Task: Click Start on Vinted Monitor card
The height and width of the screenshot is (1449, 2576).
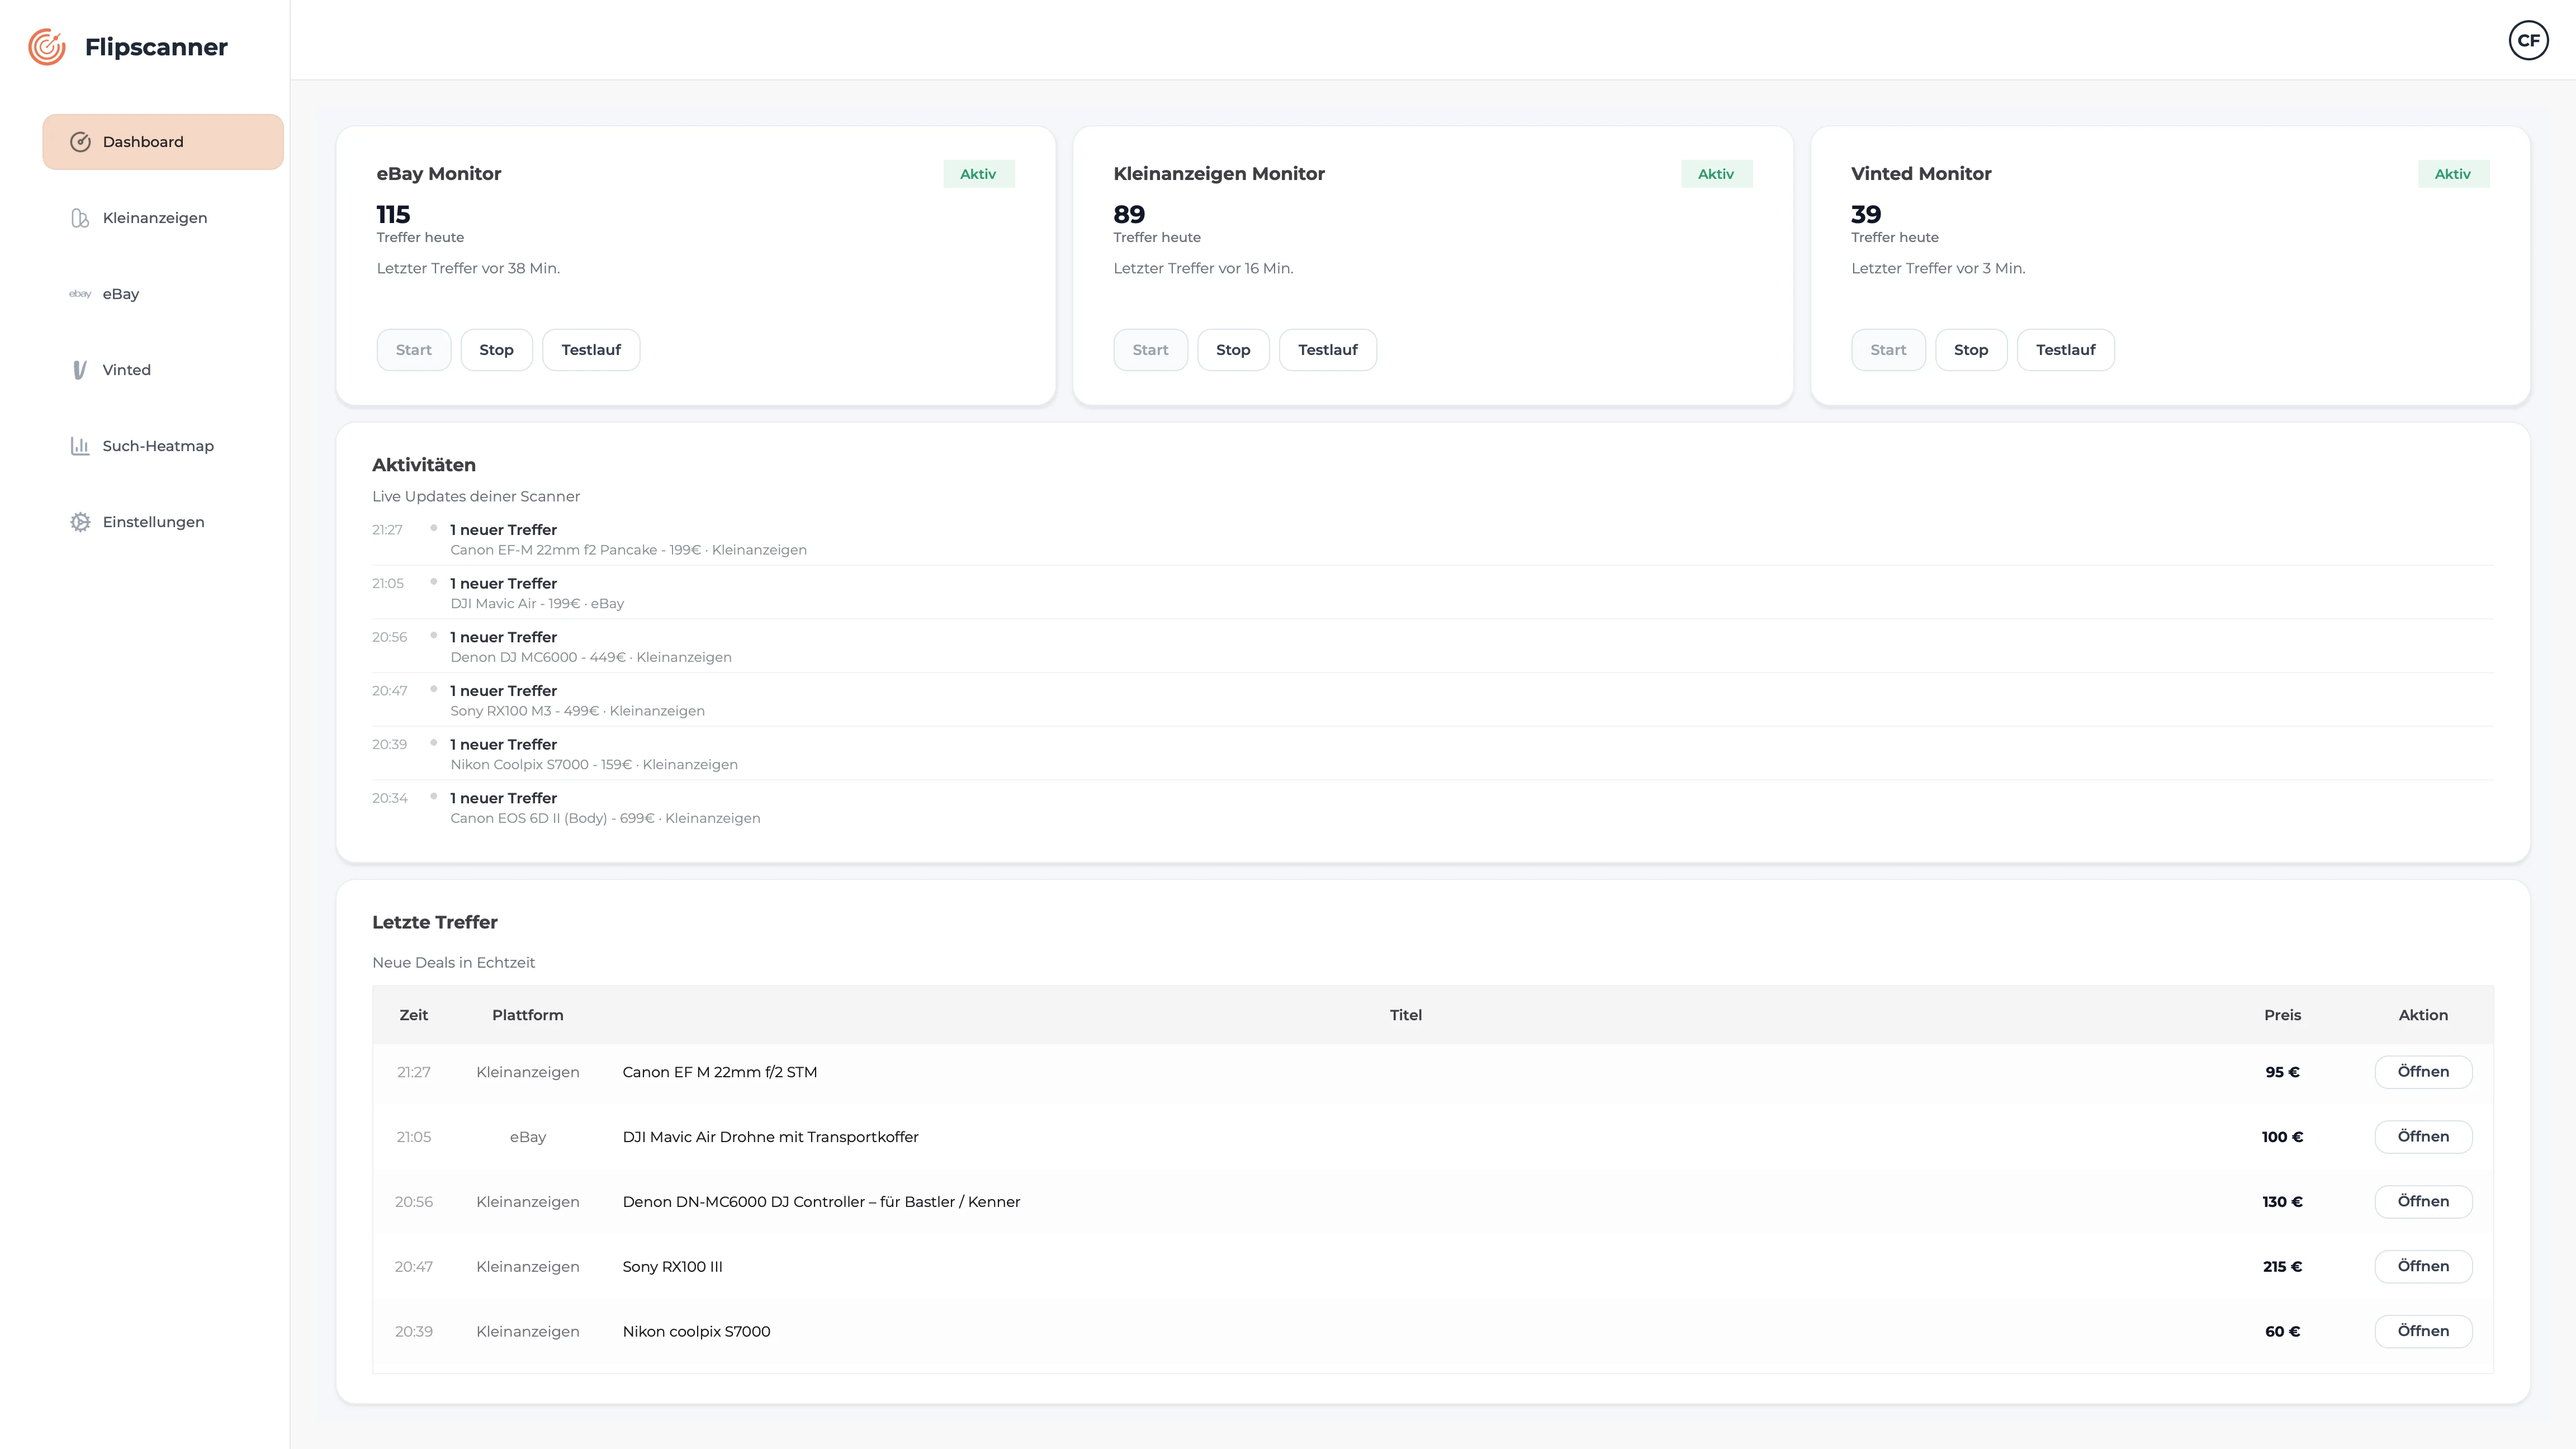Action: [1888, 350]
